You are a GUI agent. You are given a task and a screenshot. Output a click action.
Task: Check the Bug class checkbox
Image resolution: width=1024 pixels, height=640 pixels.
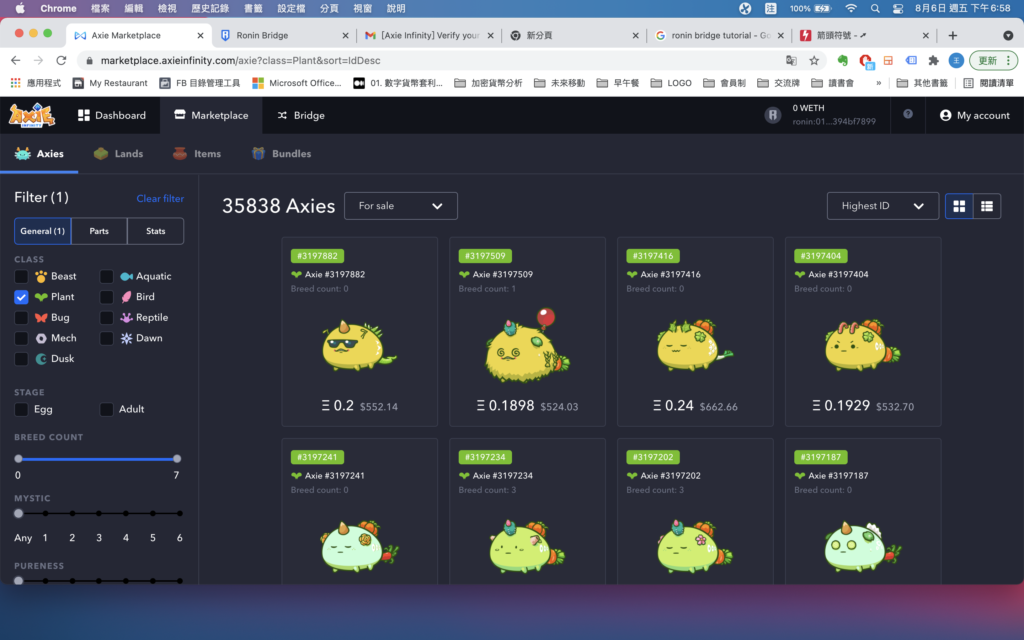(x=22, y=318)
